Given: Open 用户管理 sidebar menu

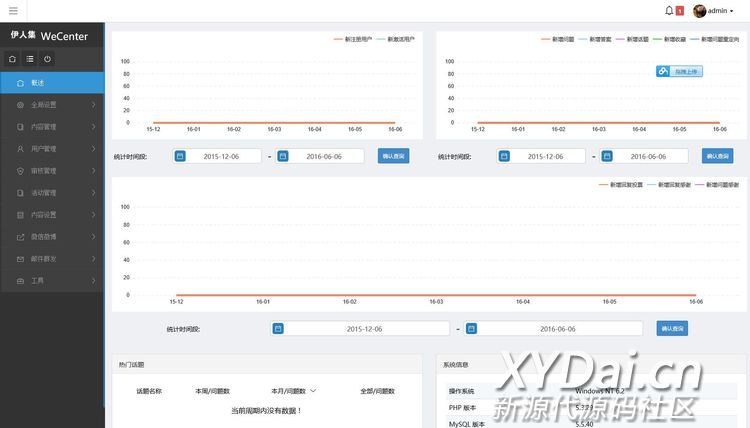Looking at the screenshot, I should [52, 149].
